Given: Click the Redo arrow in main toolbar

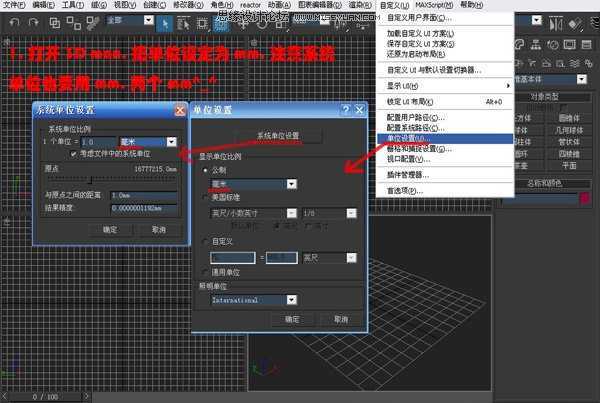Looking at the screenshot, I should click(x=34, y=23).
